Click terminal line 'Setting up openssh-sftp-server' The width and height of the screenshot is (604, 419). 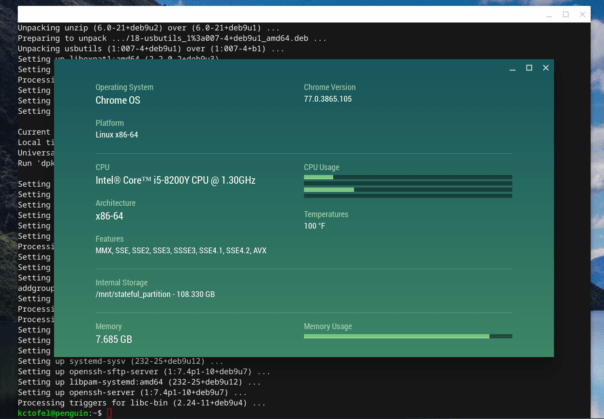(144, 372)
